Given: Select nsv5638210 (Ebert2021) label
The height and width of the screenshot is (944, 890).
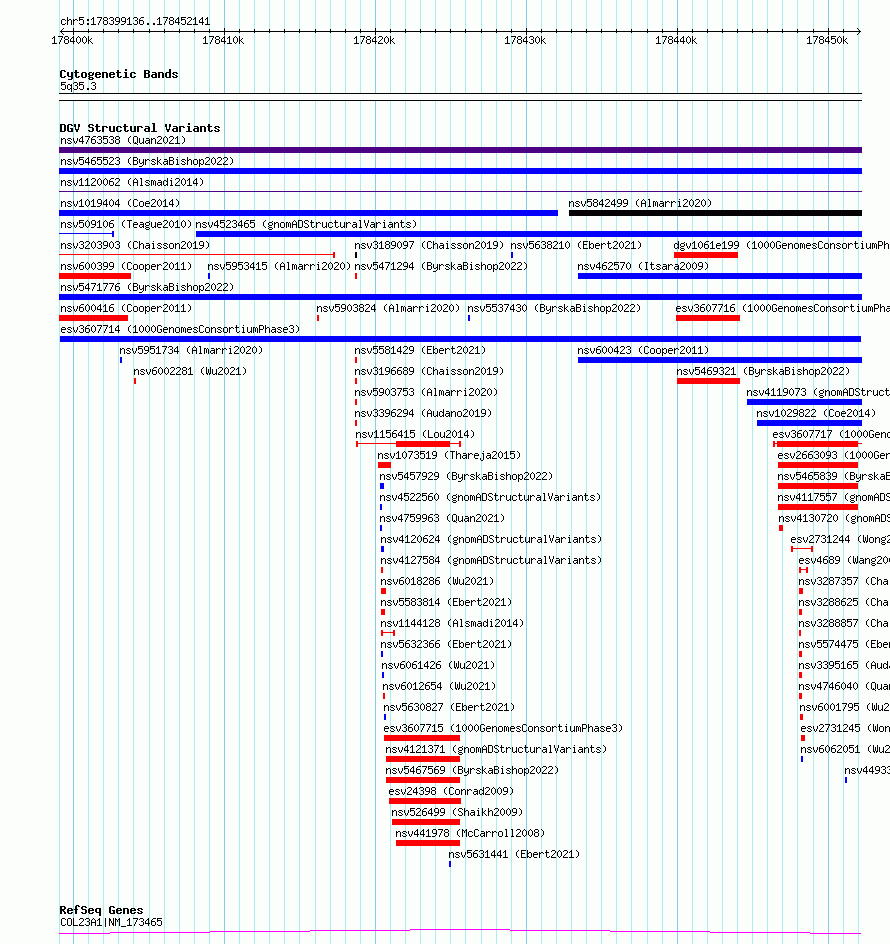Looking at the screenshot, I should click(576, 246).
